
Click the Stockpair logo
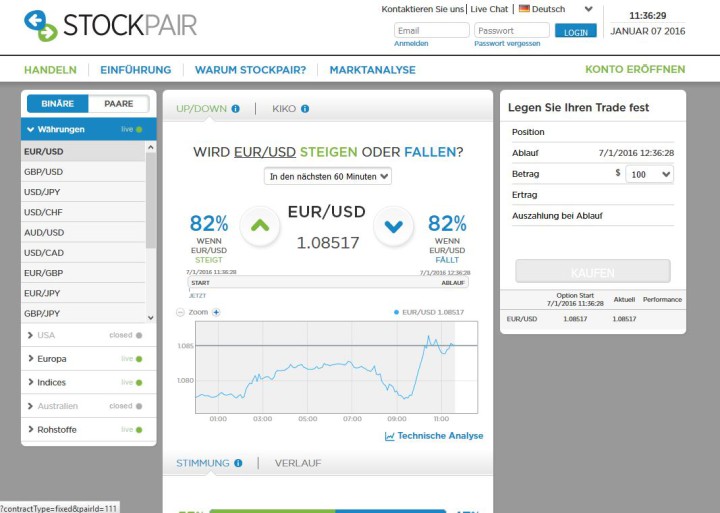[110, 25]
